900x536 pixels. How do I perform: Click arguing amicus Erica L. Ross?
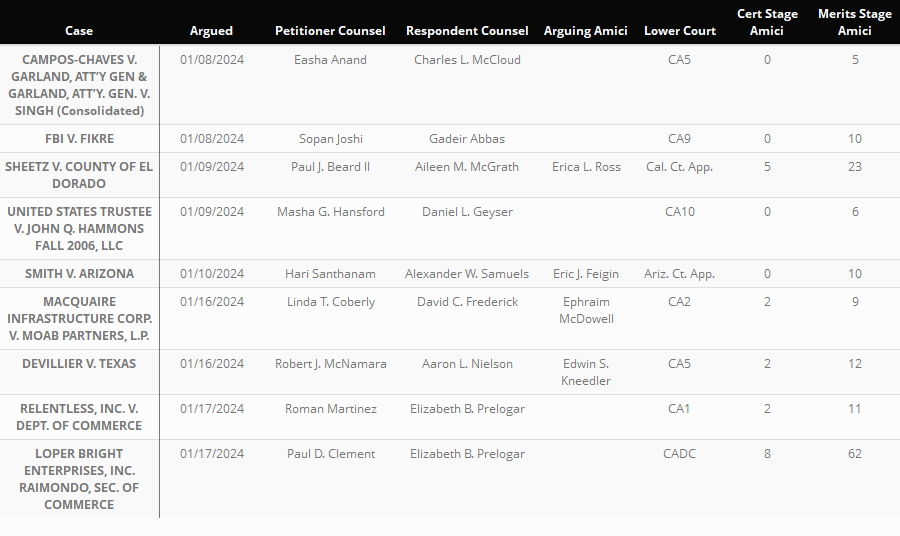(586, 167)
